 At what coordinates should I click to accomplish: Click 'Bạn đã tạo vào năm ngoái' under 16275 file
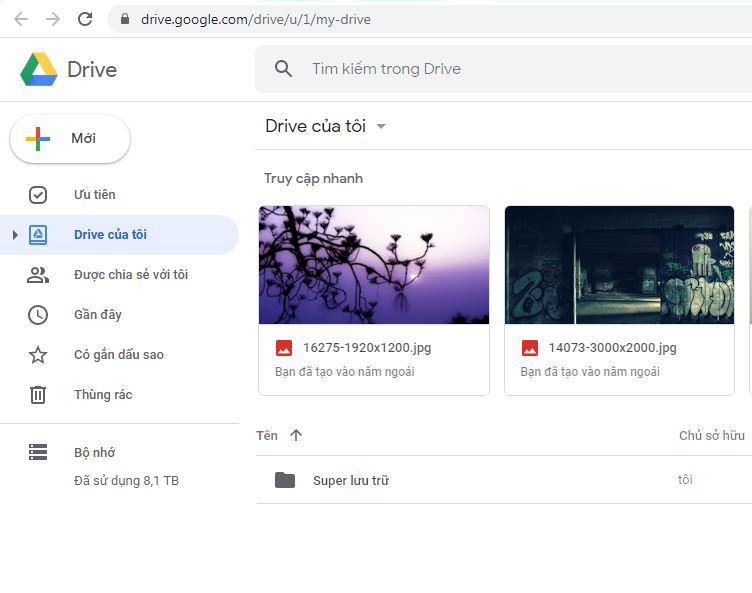click(345, 372)
